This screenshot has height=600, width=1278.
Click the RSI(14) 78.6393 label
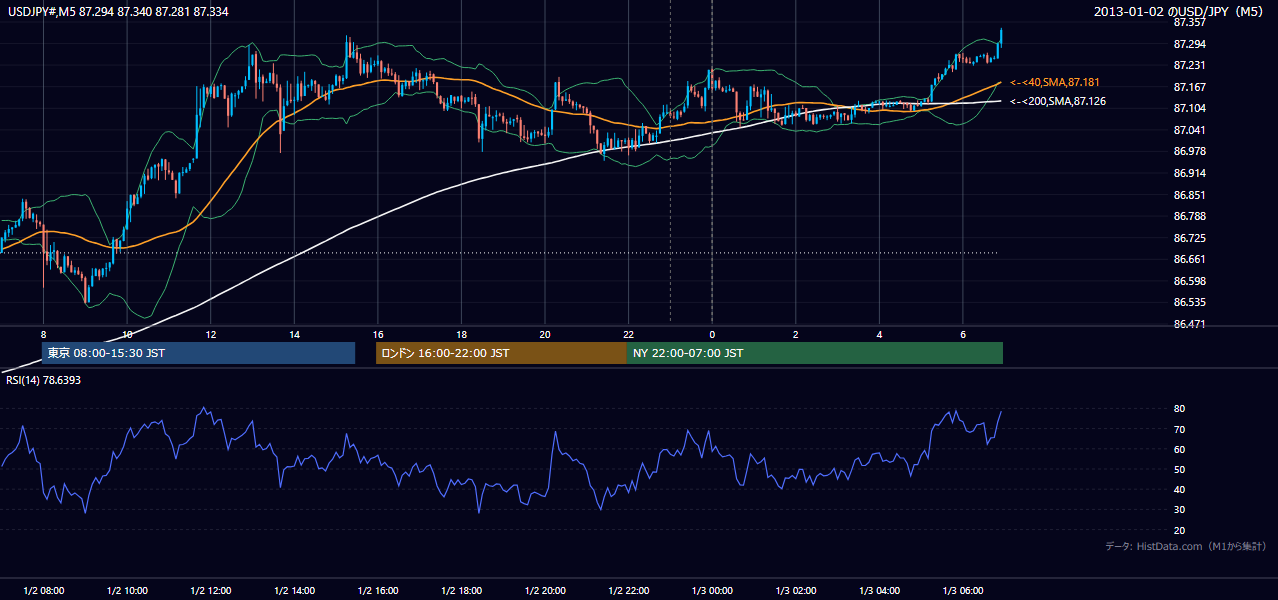click(41, 380)
